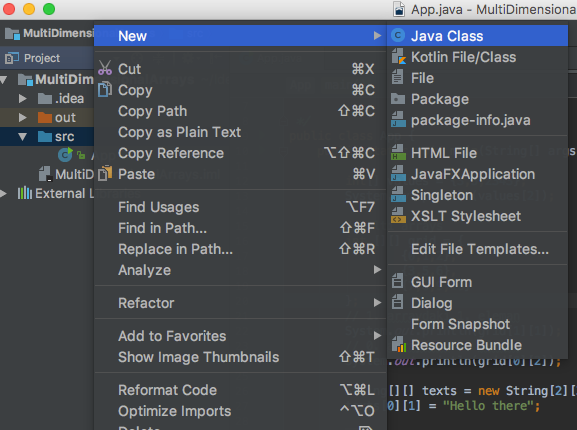Viewport: 577px width, 430px height.
Task: Click the External Libraries bars icon
Action: 25,193
